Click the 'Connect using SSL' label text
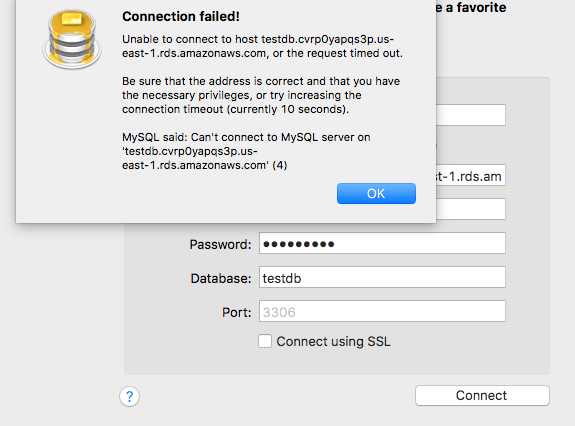This screenshot has width=575, height=426. click(x=333, y=341)
